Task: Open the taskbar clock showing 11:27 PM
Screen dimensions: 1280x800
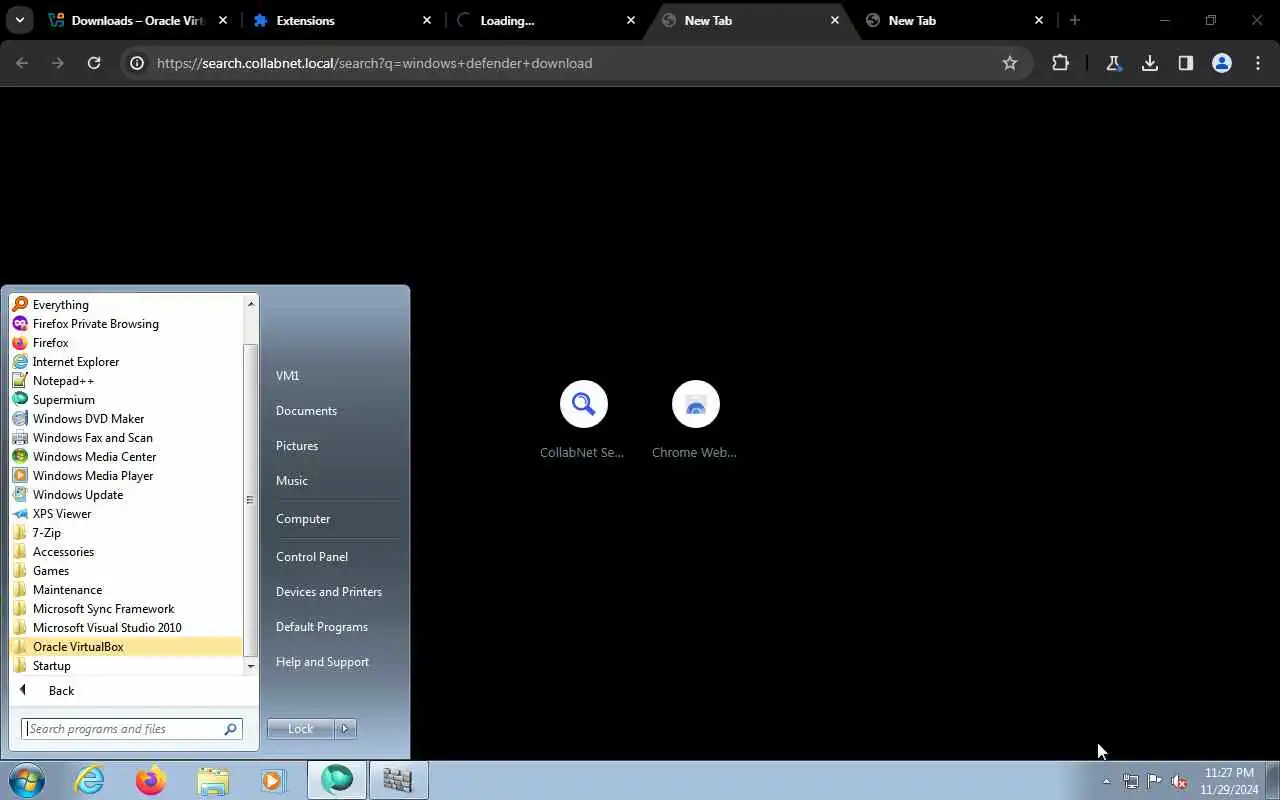Action: [1229, 781]
